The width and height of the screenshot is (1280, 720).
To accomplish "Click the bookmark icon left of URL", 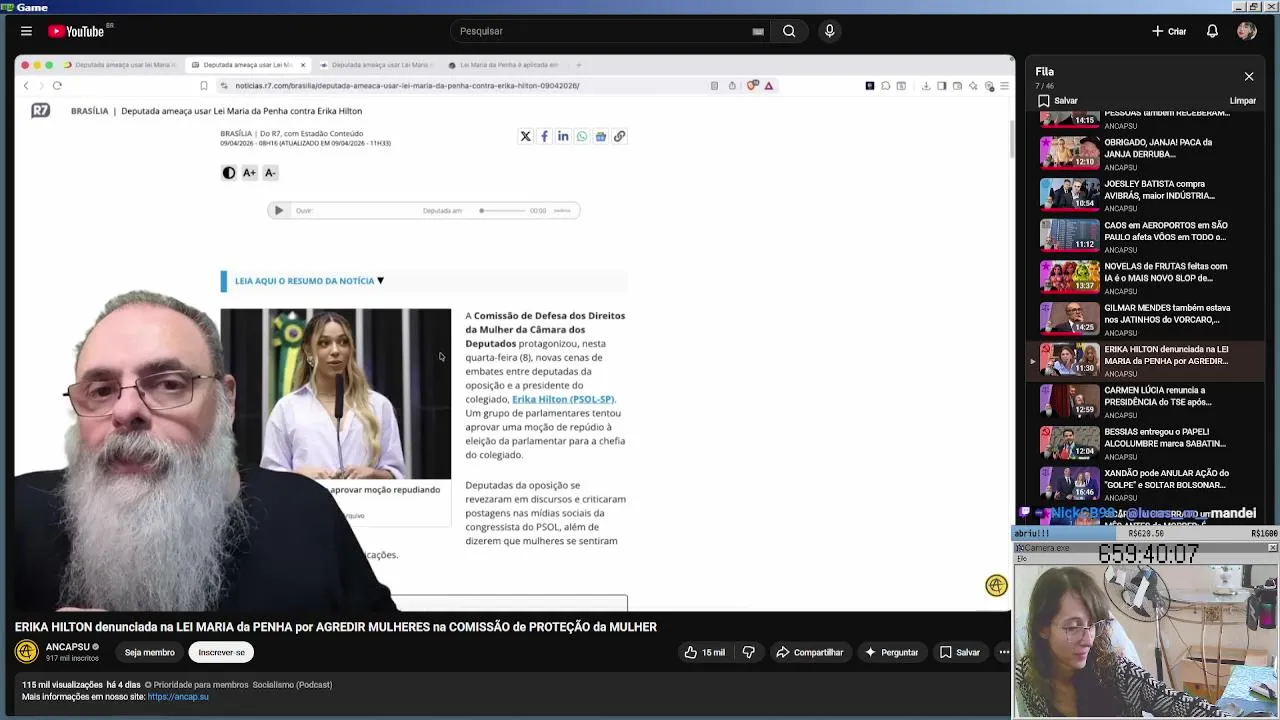I will 204,85.
